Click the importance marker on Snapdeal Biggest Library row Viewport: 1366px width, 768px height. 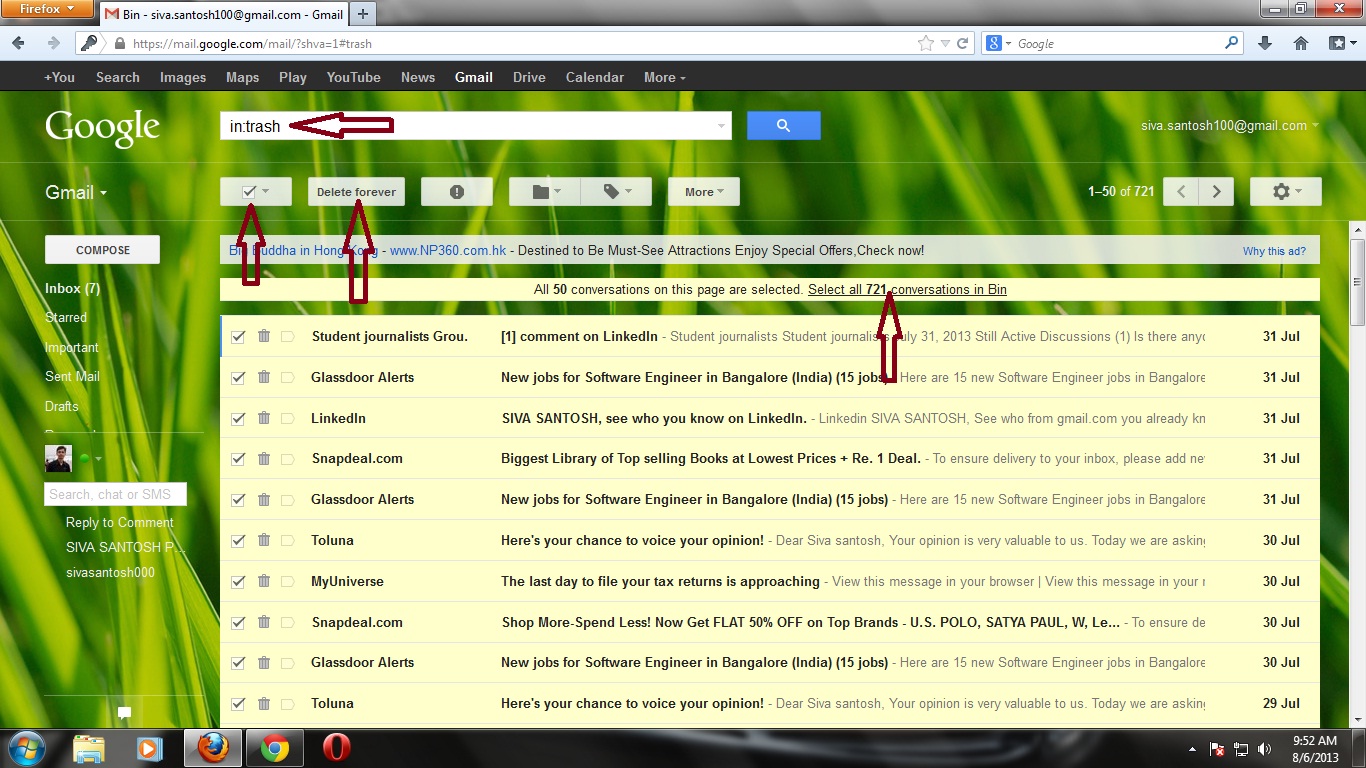pyautogui.click(x=288, y=459)
